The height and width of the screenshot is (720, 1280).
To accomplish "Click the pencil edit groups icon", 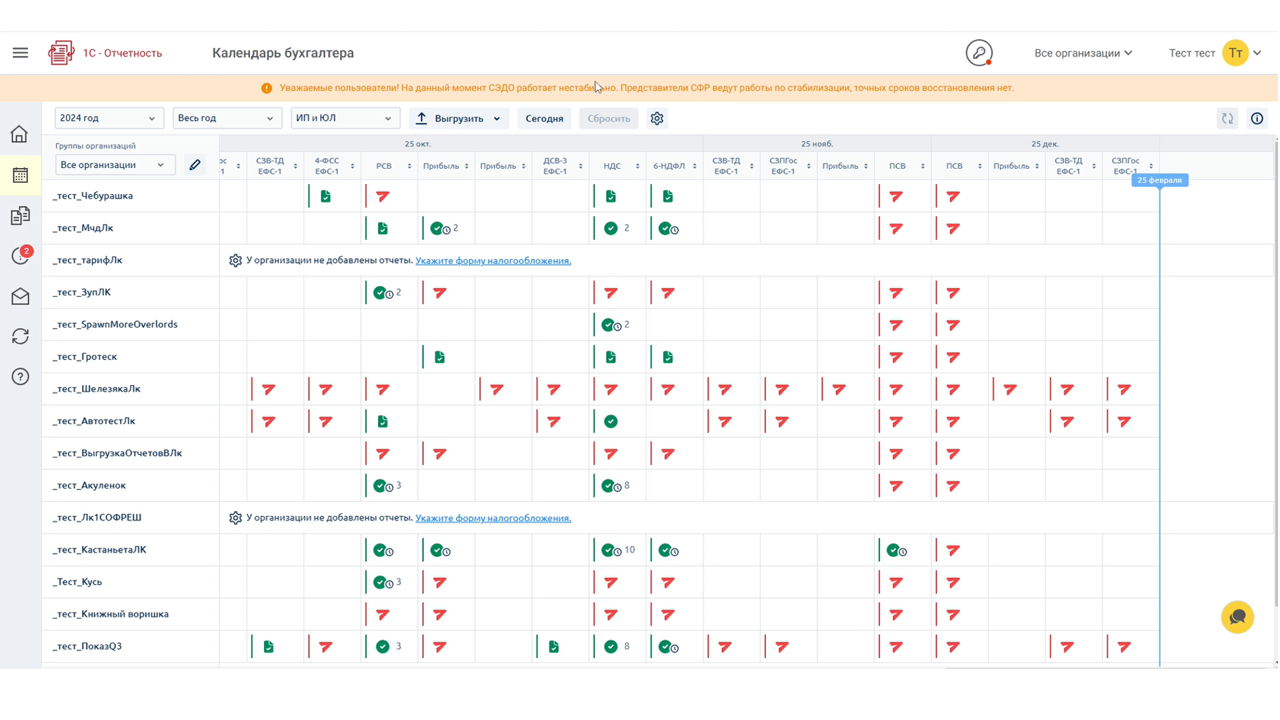I will tap(195, 165).
